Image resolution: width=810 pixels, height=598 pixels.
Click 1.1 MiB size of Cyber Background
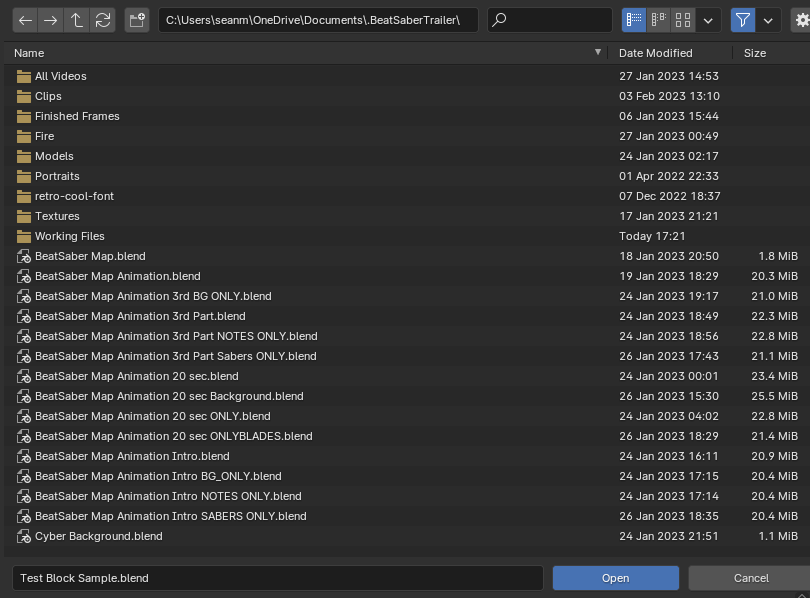[x=778, y=536]
